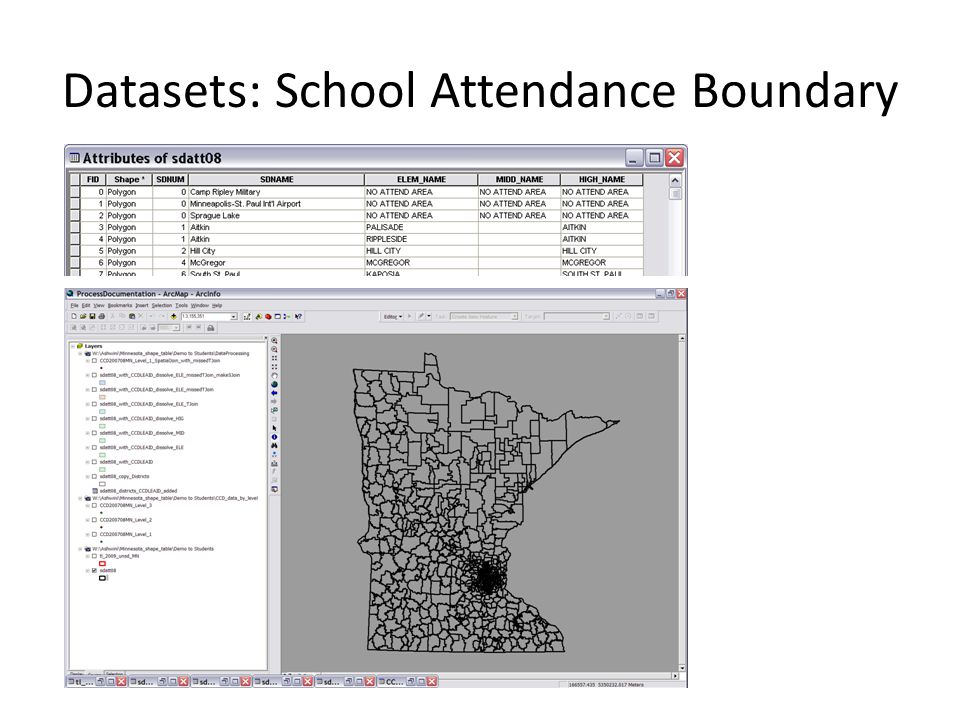Check the tl_2009_unsd_MN layer box
Image resolution: width=960 pixels, height=720 pixels.
94,556
